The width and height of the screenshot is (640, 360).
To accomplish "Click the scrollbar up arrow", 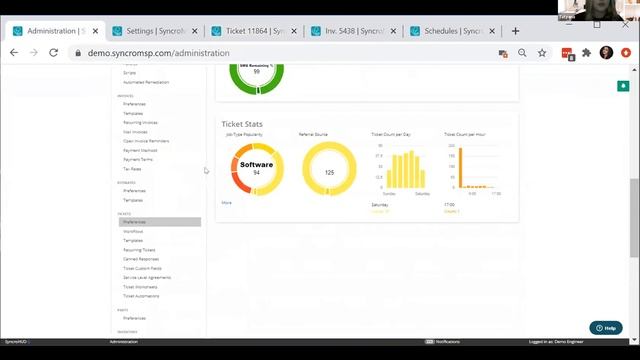I will 634,70.
